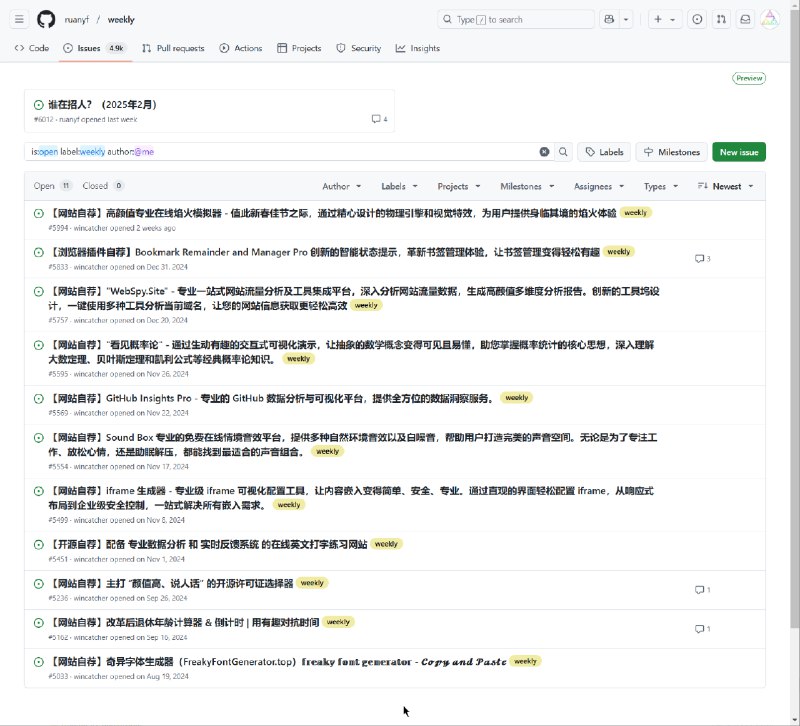Open the notifications inbox icon
This screenshot has height=726, width=800.
745,19
